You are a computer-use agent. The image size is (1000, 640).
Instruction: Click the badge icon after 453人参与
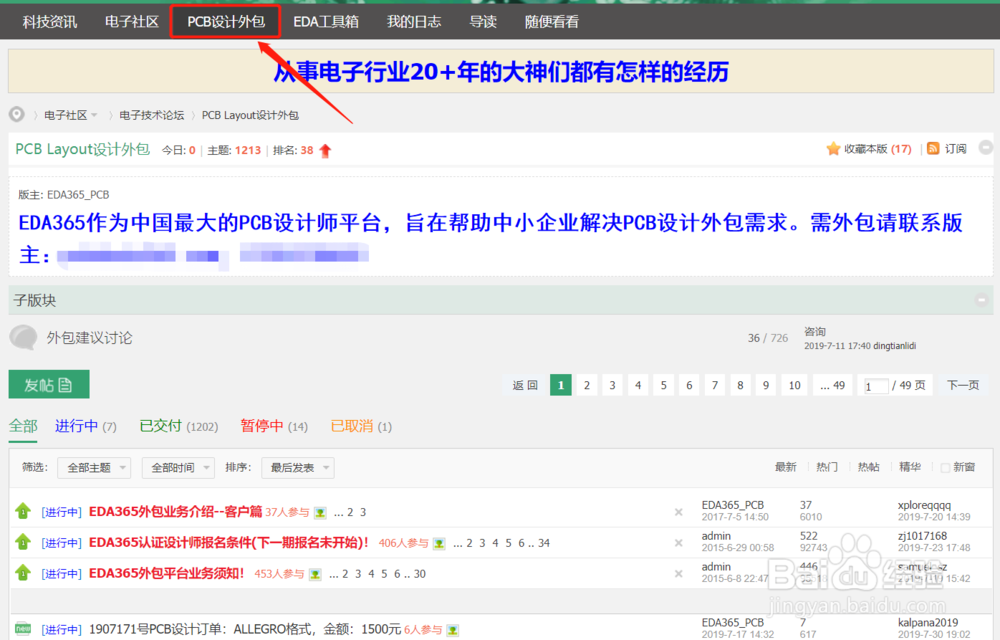(x=315, y=574)
